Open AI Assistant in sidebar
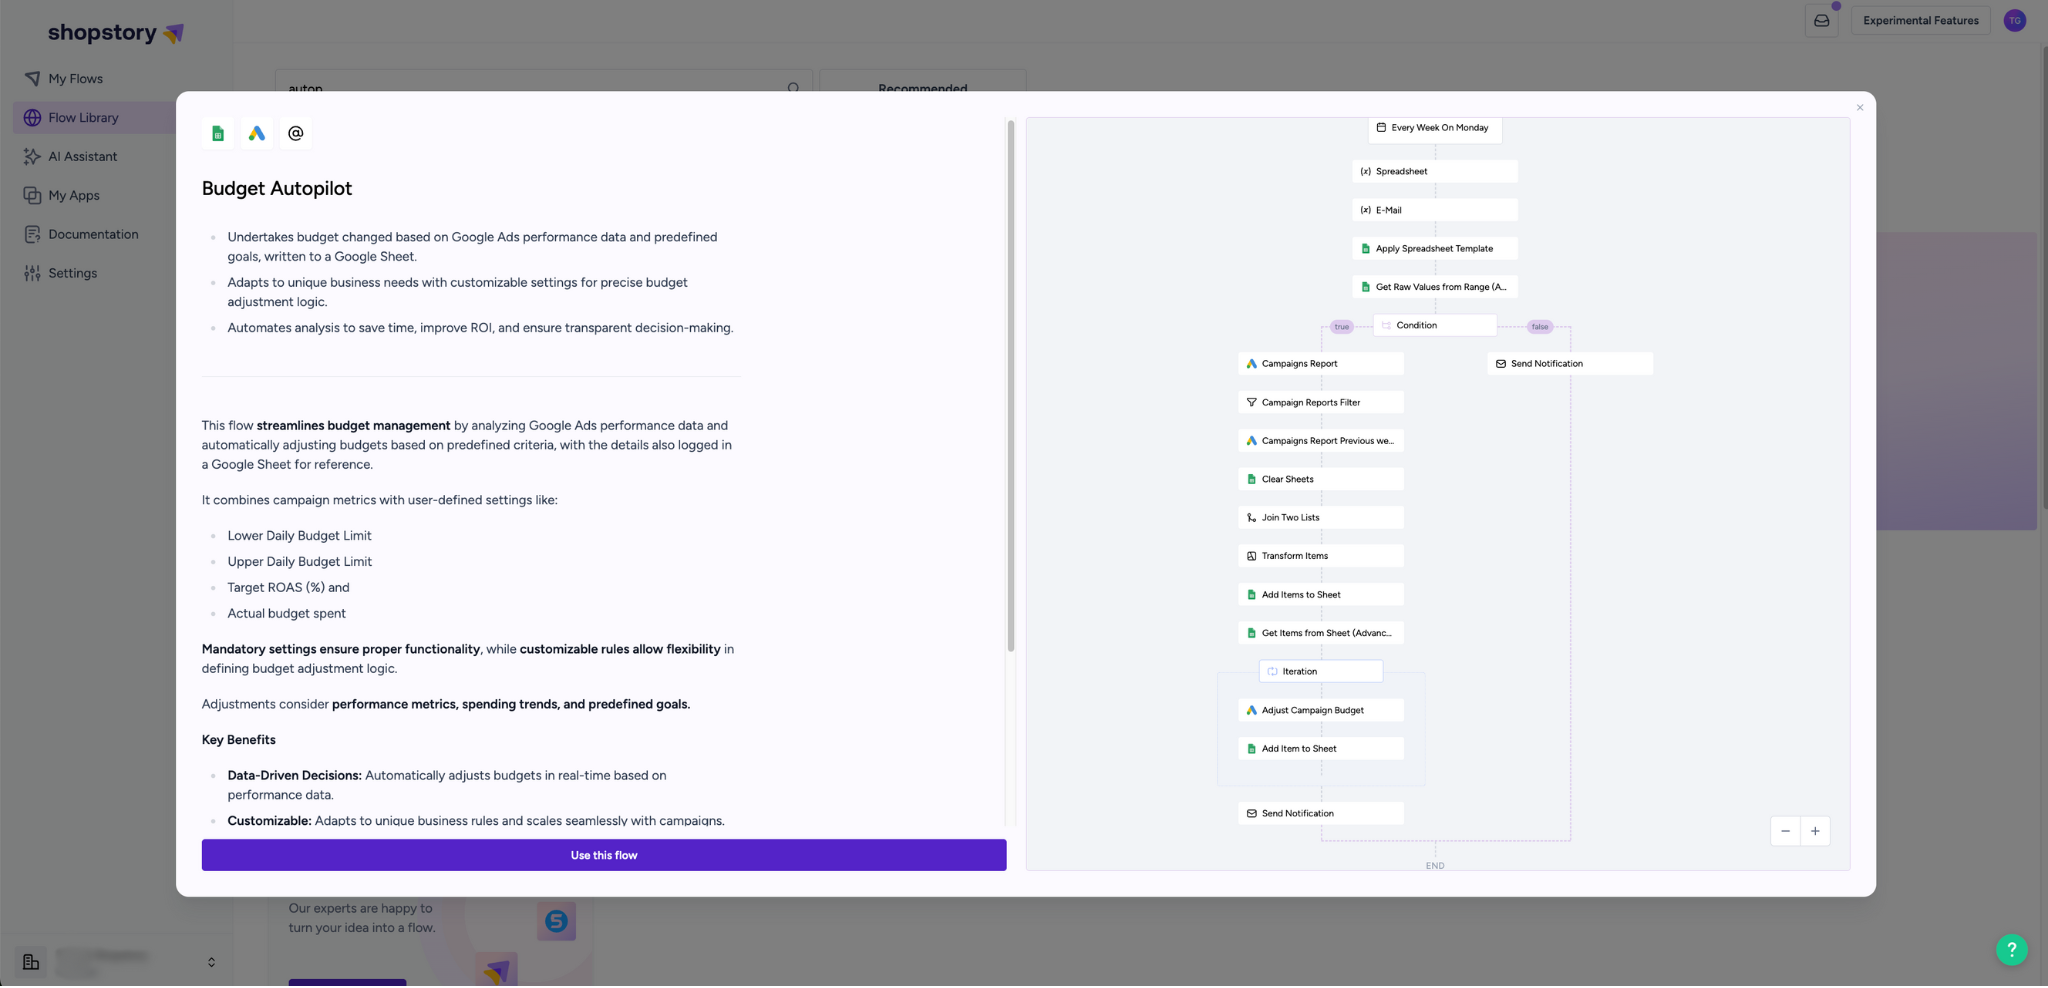 pos(82,157)
